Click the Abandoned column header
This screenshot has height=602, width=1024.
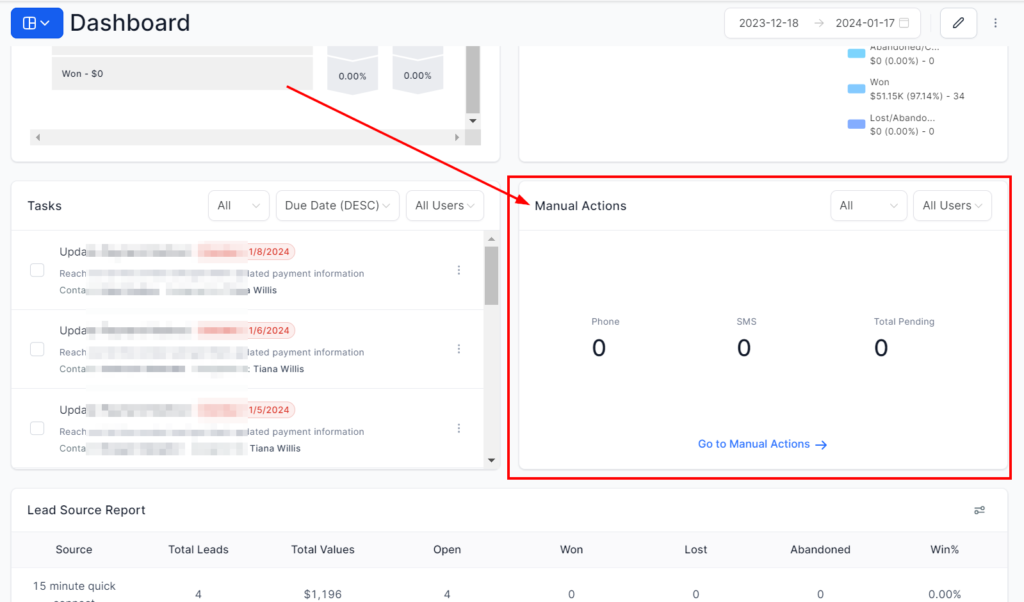coord(820,550)
